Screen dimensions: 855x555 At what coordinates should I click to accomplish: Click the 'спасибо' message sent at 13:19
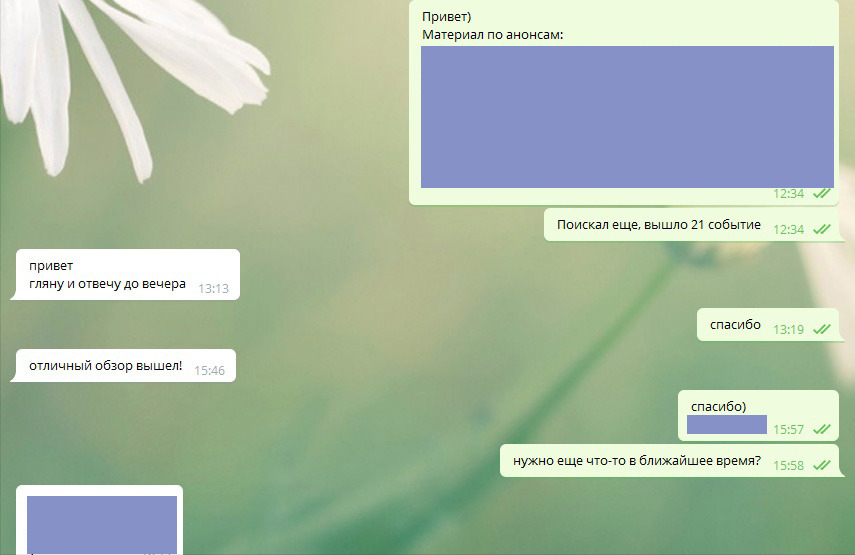click(735, 325)
